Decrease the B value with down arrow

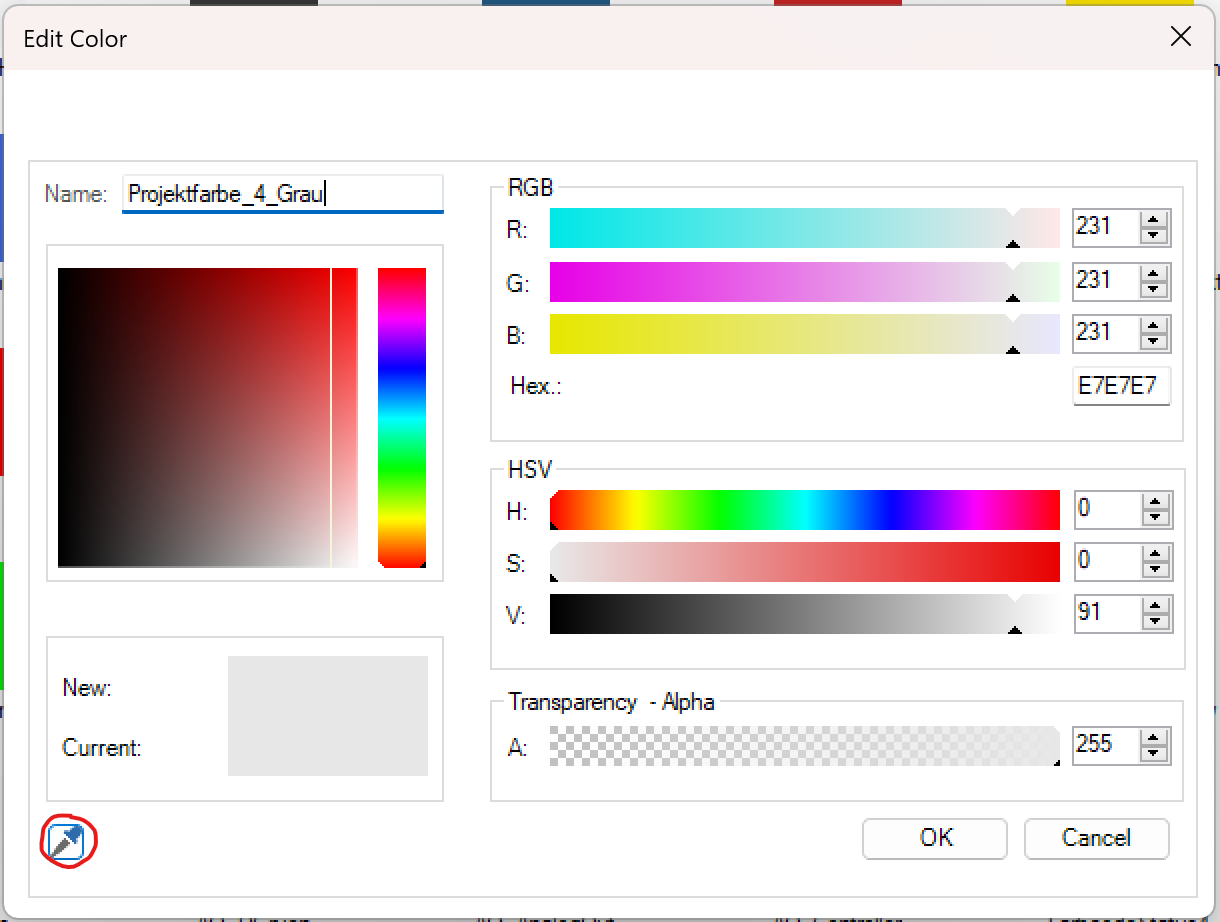coord(1154,341)
